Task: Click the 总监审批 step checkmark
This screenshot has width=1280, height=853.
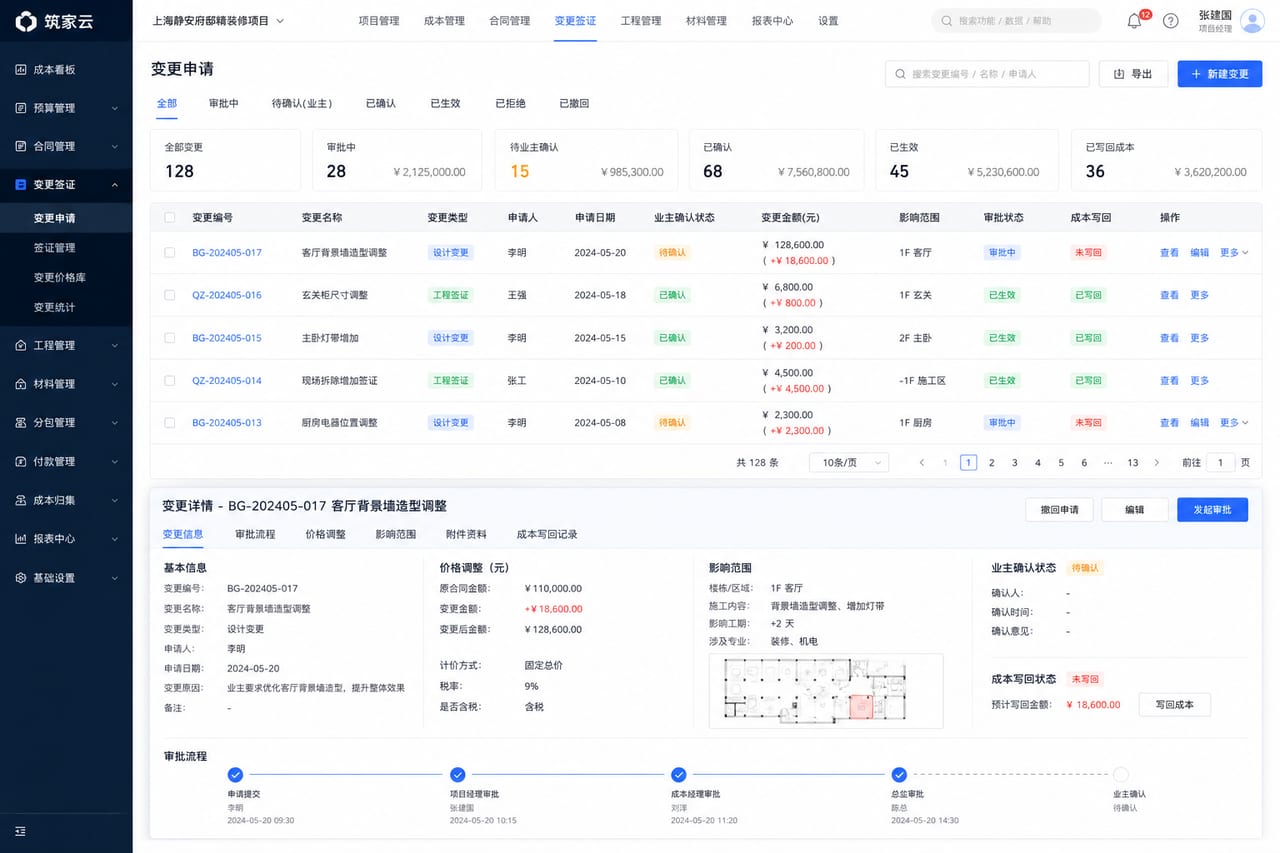Action: (899, 775)
